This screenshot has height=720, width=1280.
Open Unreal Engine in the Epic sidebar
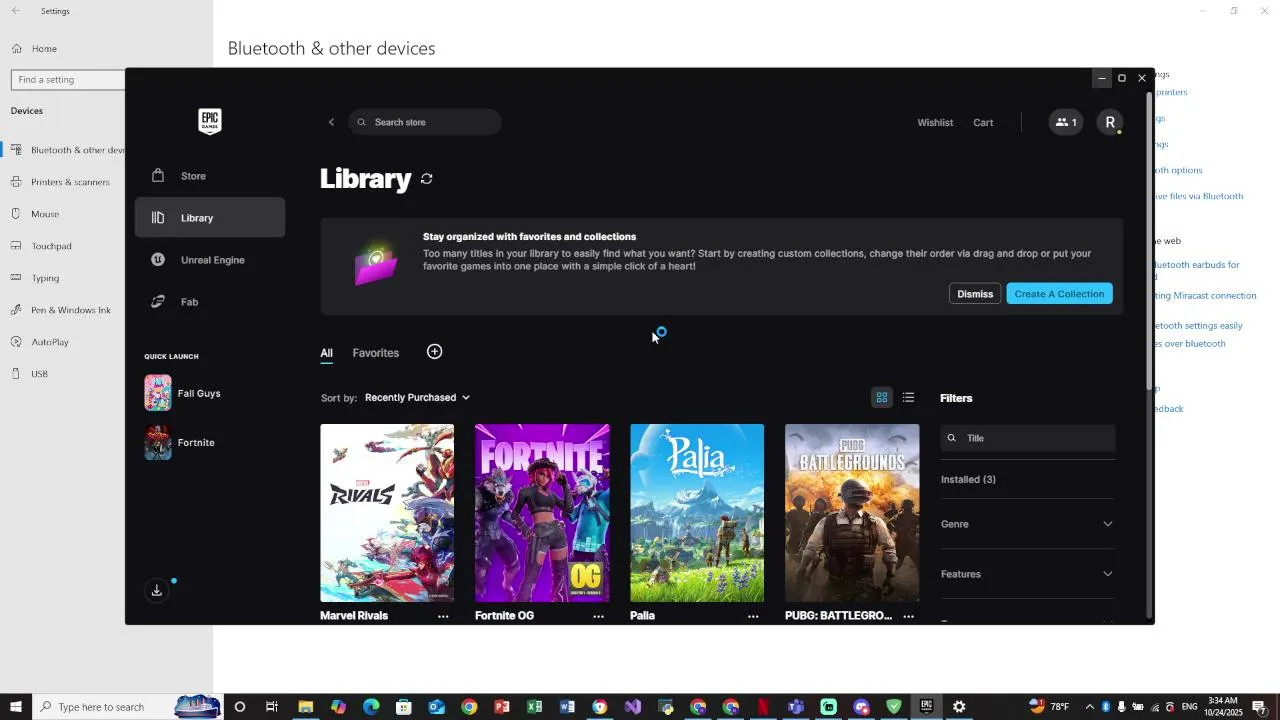[x=210, y=260]
